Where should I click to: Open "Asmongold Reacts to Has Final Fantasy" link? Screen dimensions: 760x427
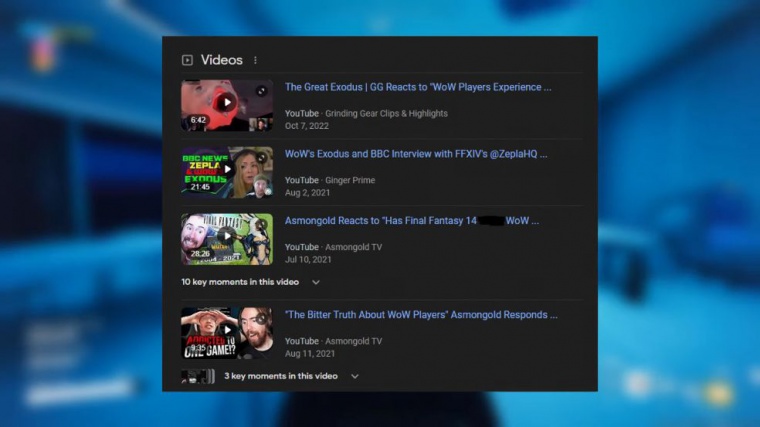[411, 220]
